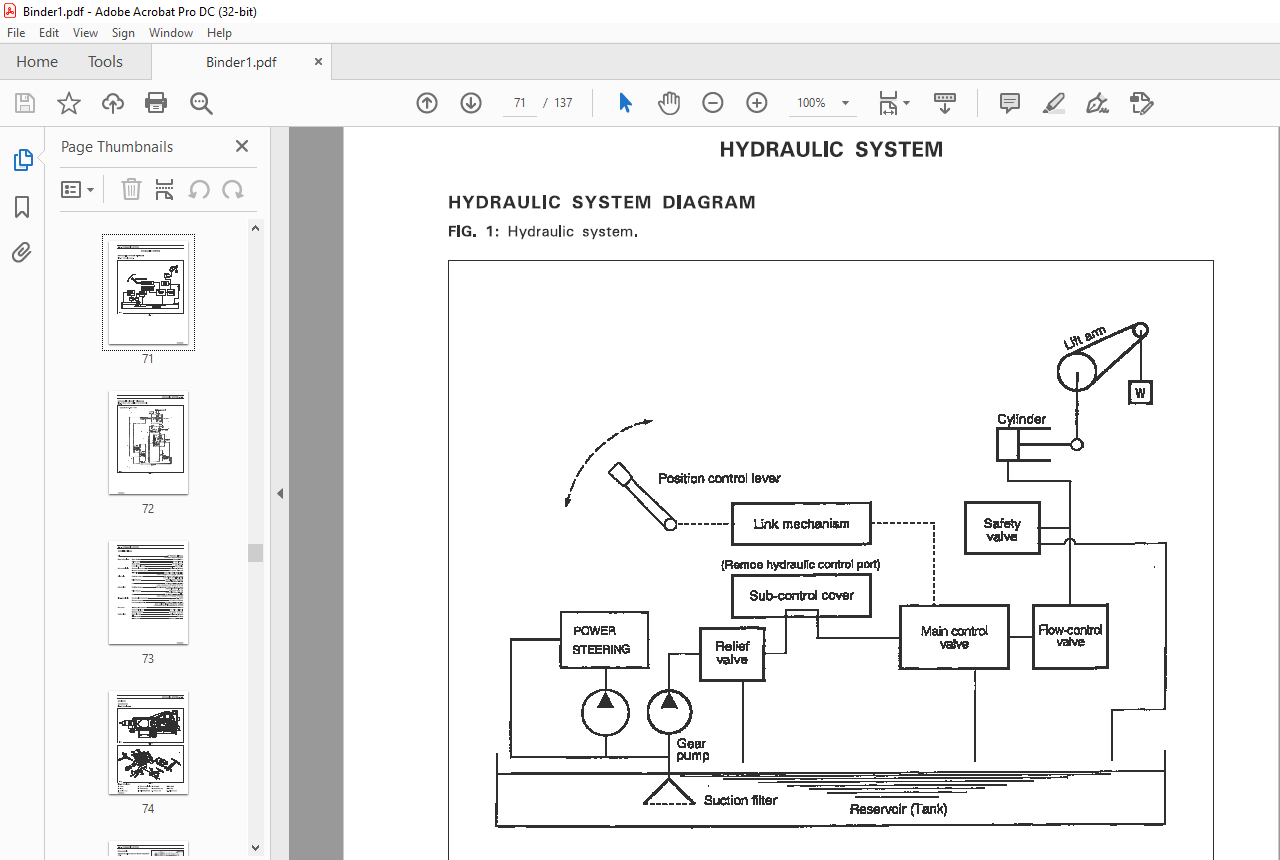Close the Page Thumbnails panel
The height and width of the screenshot is (860, 1280).
click(x=242, y=146)
